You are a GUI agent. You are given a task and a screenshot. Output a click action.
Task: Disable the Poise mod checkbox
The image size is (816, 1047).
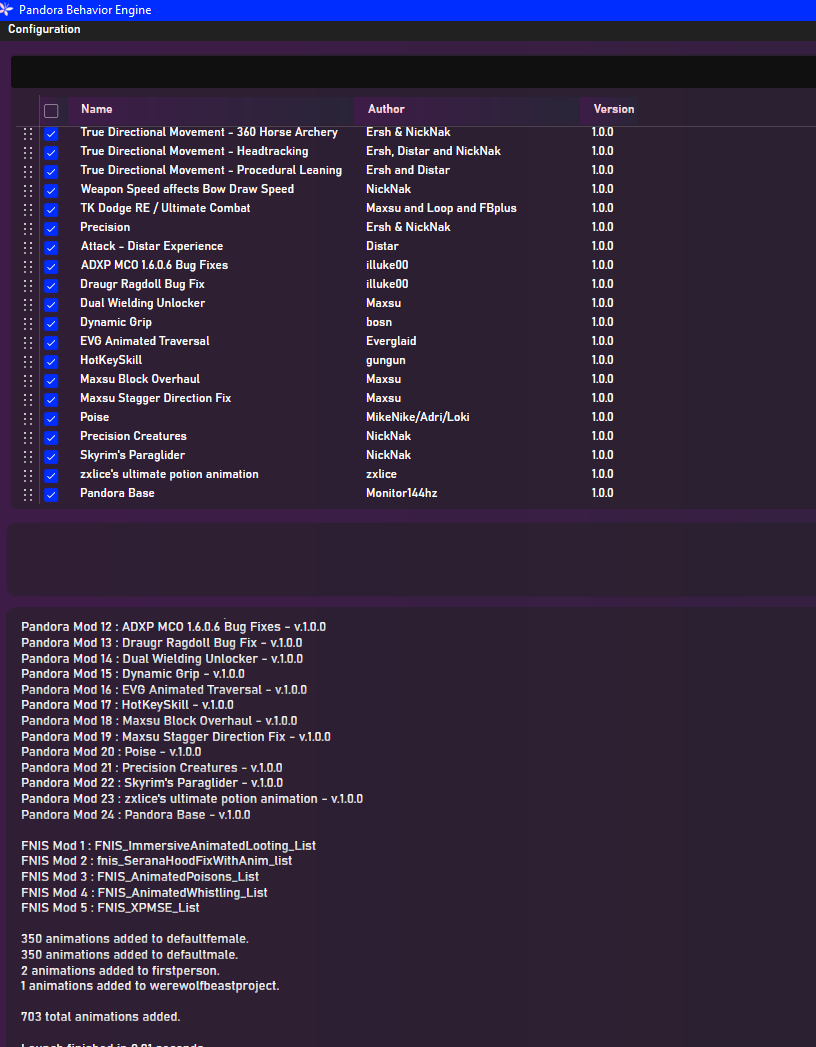point(51,419)
